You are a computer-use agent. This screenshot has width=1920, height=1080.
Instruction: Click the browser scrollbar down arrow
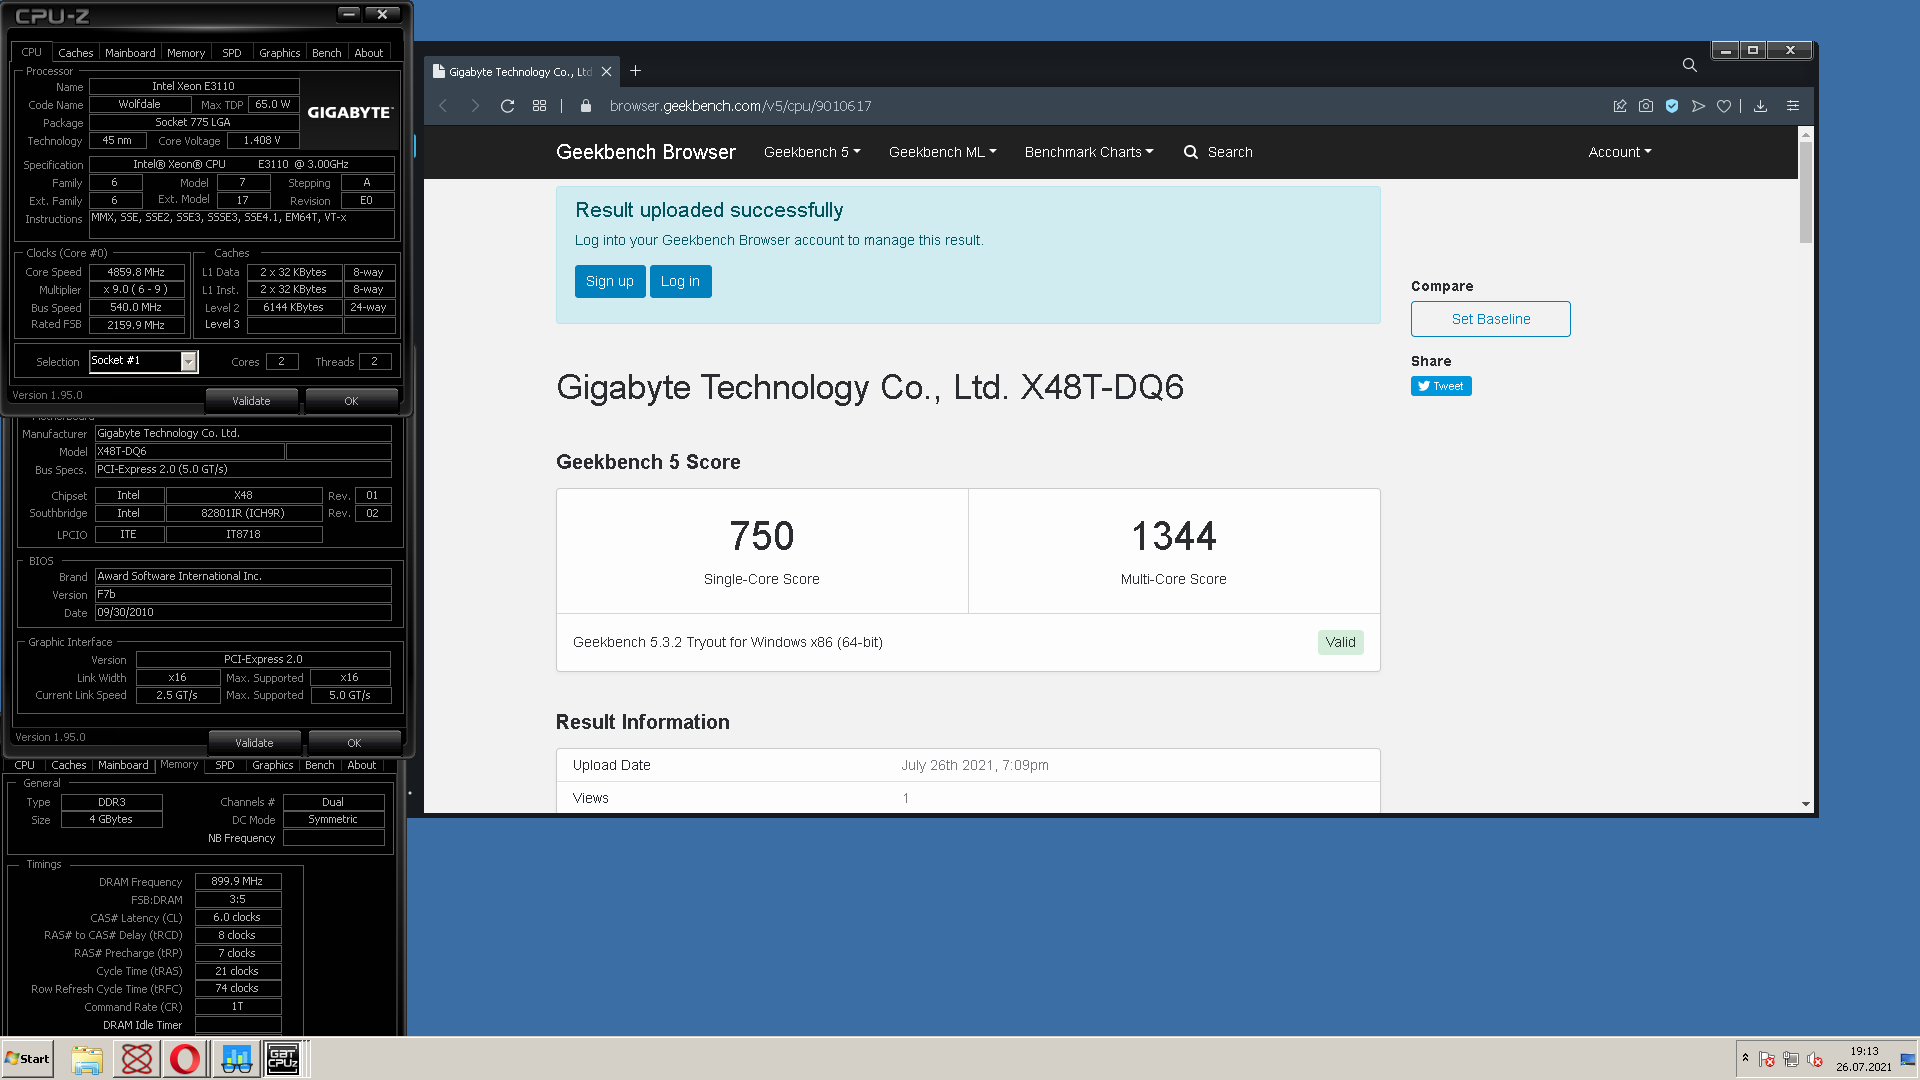(1806, 804)
